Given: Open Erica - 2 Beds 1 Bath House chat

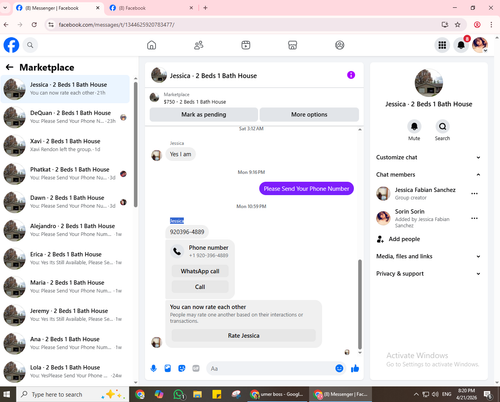Looking at the screenshot, I should [x=65, y=259].
